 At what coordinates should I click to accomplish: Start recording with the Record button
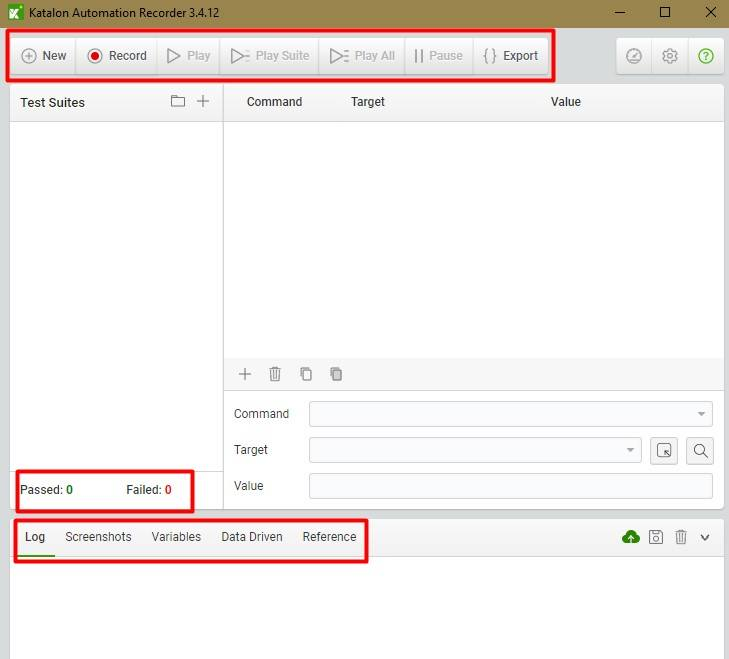[117, 56]
